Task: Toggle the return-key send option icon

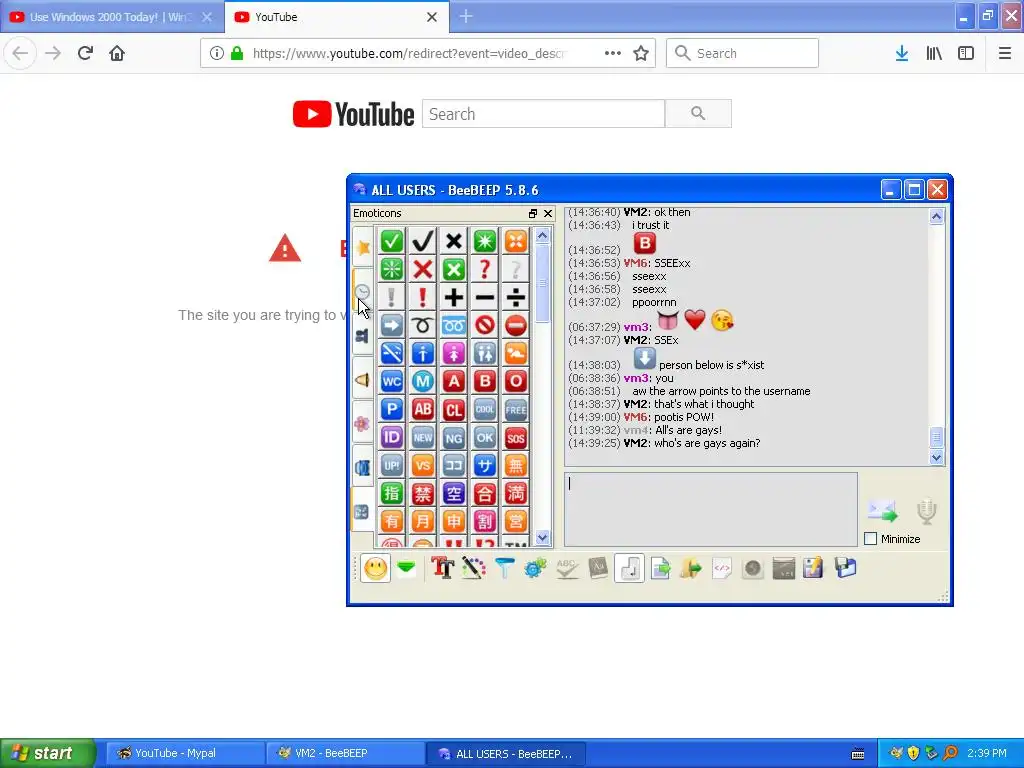Action: [629, 568]
